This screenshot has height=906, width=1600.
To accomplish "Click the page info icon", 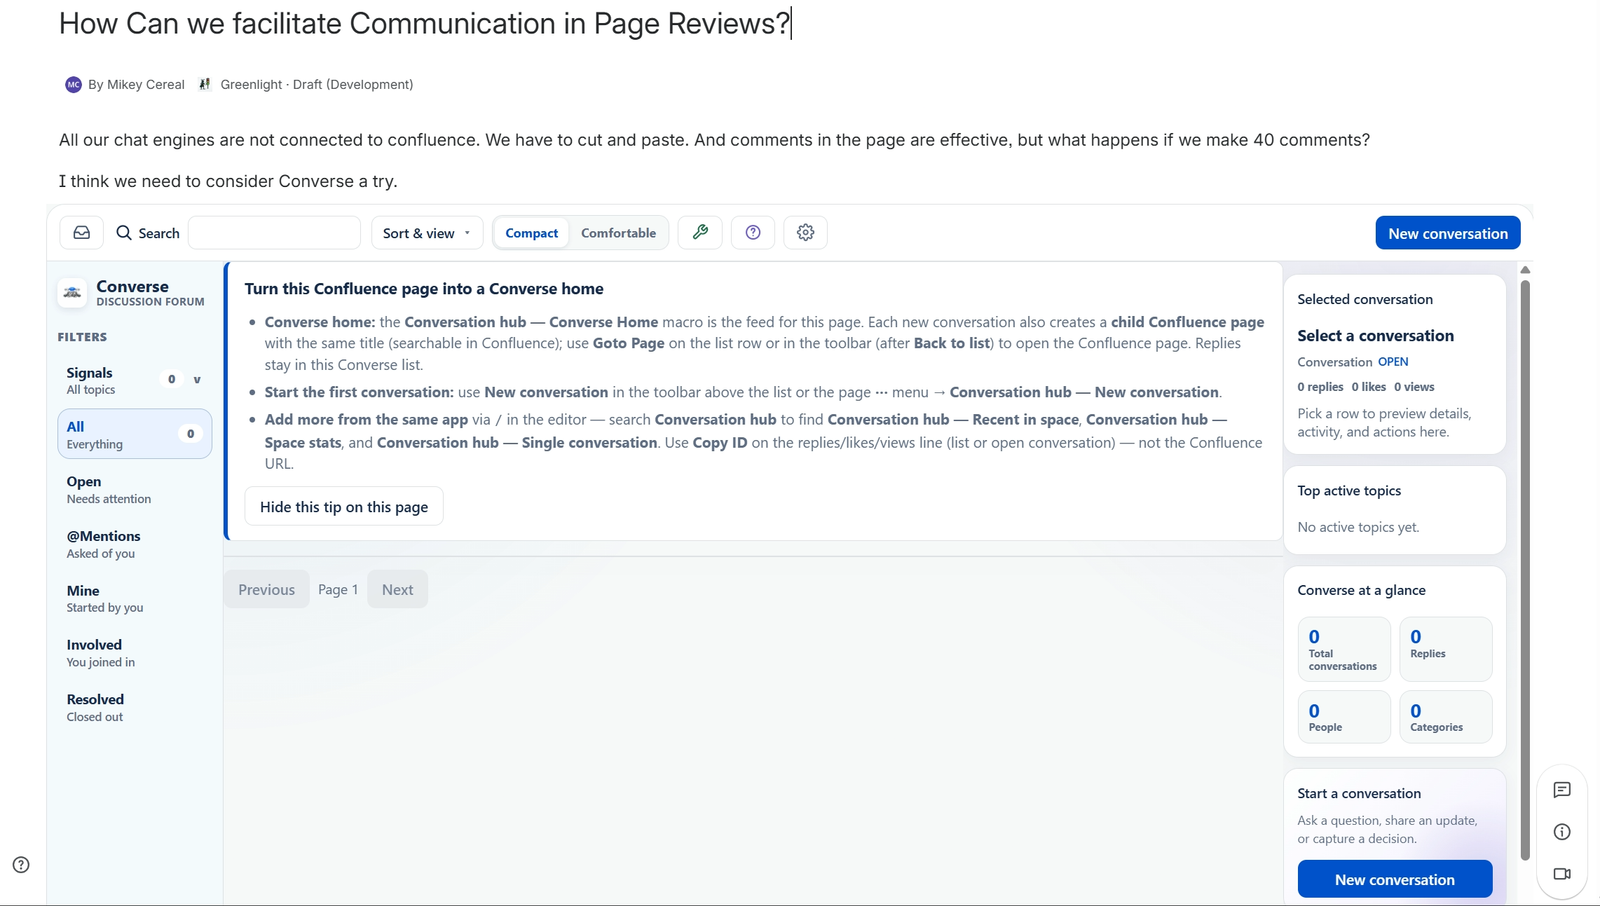I will (x=1562, y=832).
